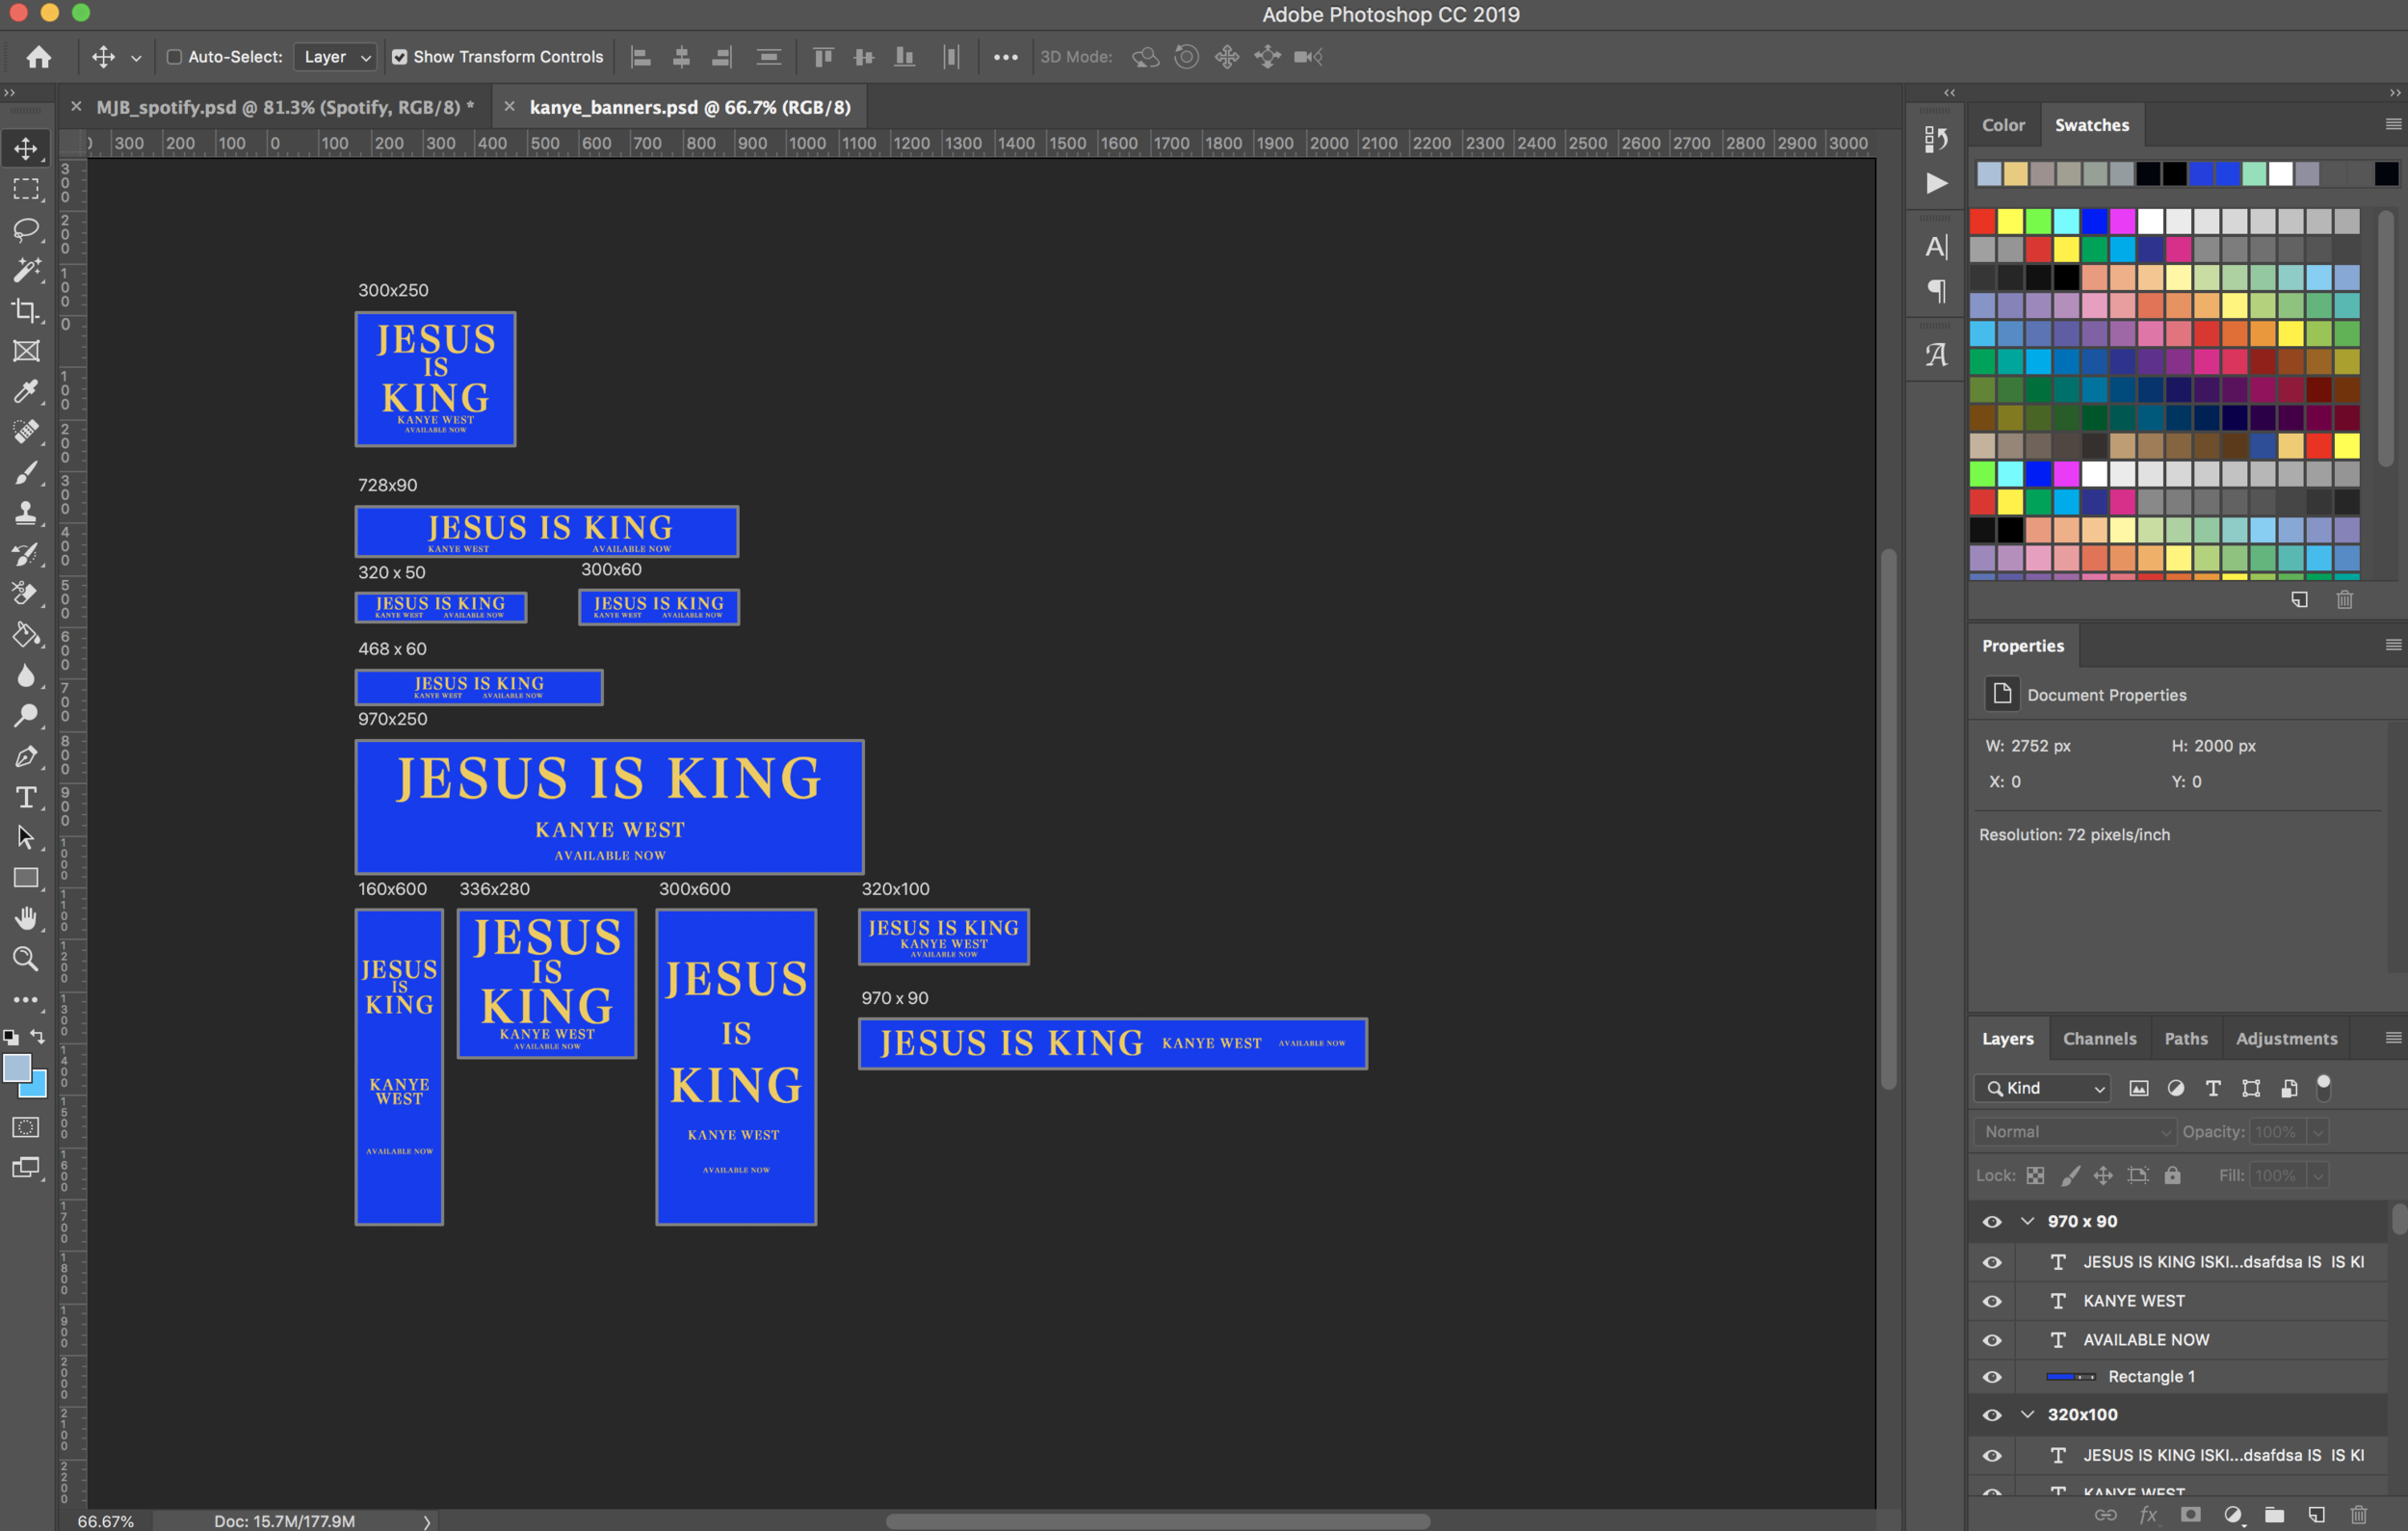The image size is (2408, 1531).
Task: Select the Frame tool
Action: (x=26, y=351)
